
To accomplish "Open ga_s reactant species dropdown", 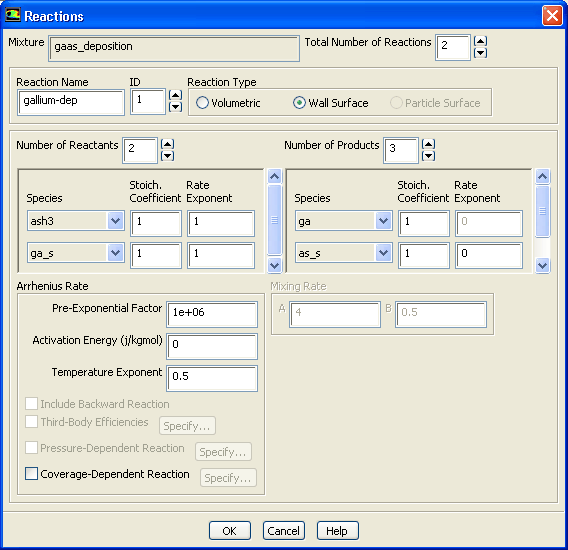I will point(116,253).
